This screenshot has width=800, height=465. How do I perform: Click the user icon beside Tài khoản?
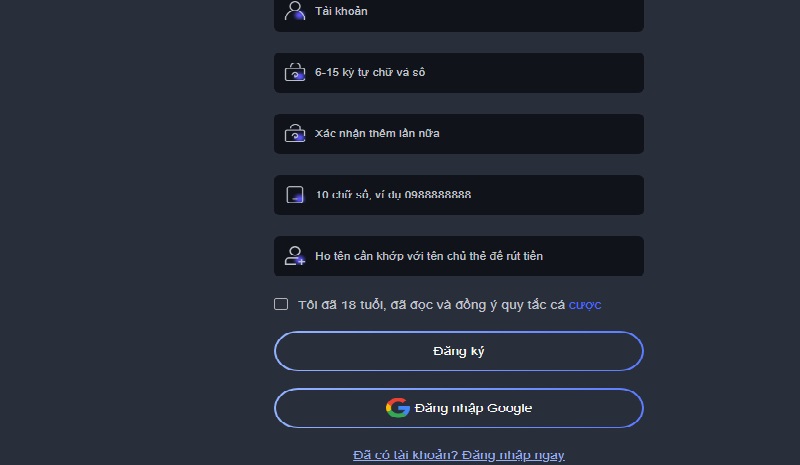point(294,11)
